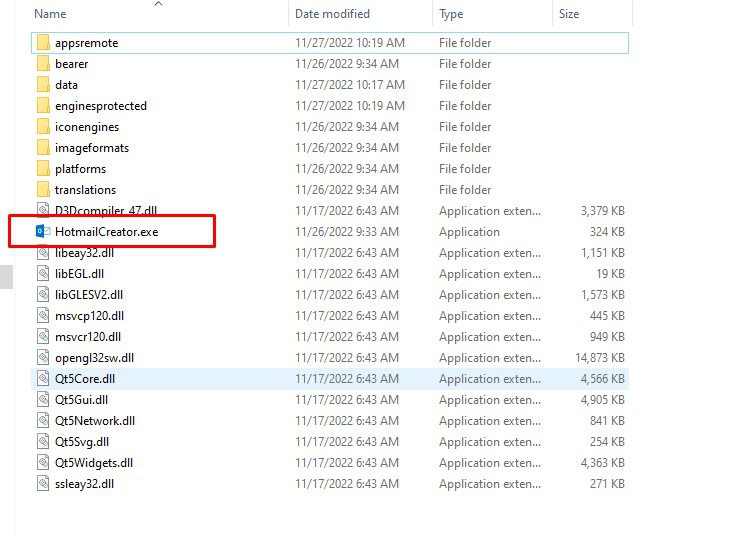The image size is (752, 536).
Task: Select the appsremote folder name
Action: click(x=86, y=43)
